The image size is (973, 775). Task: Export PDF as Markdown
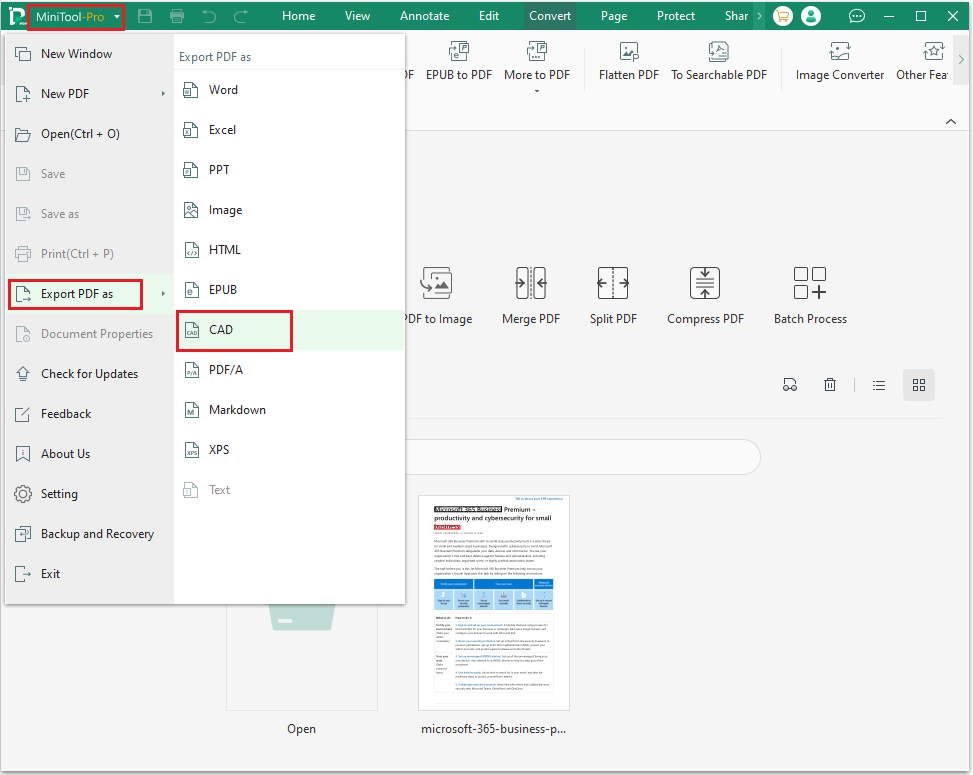289,410
